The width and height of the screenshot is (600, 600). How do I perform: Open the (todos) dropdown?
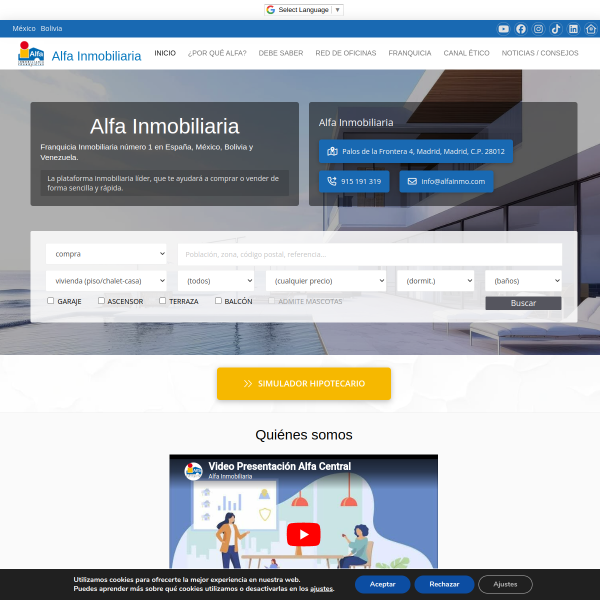[x=216, y=281]
